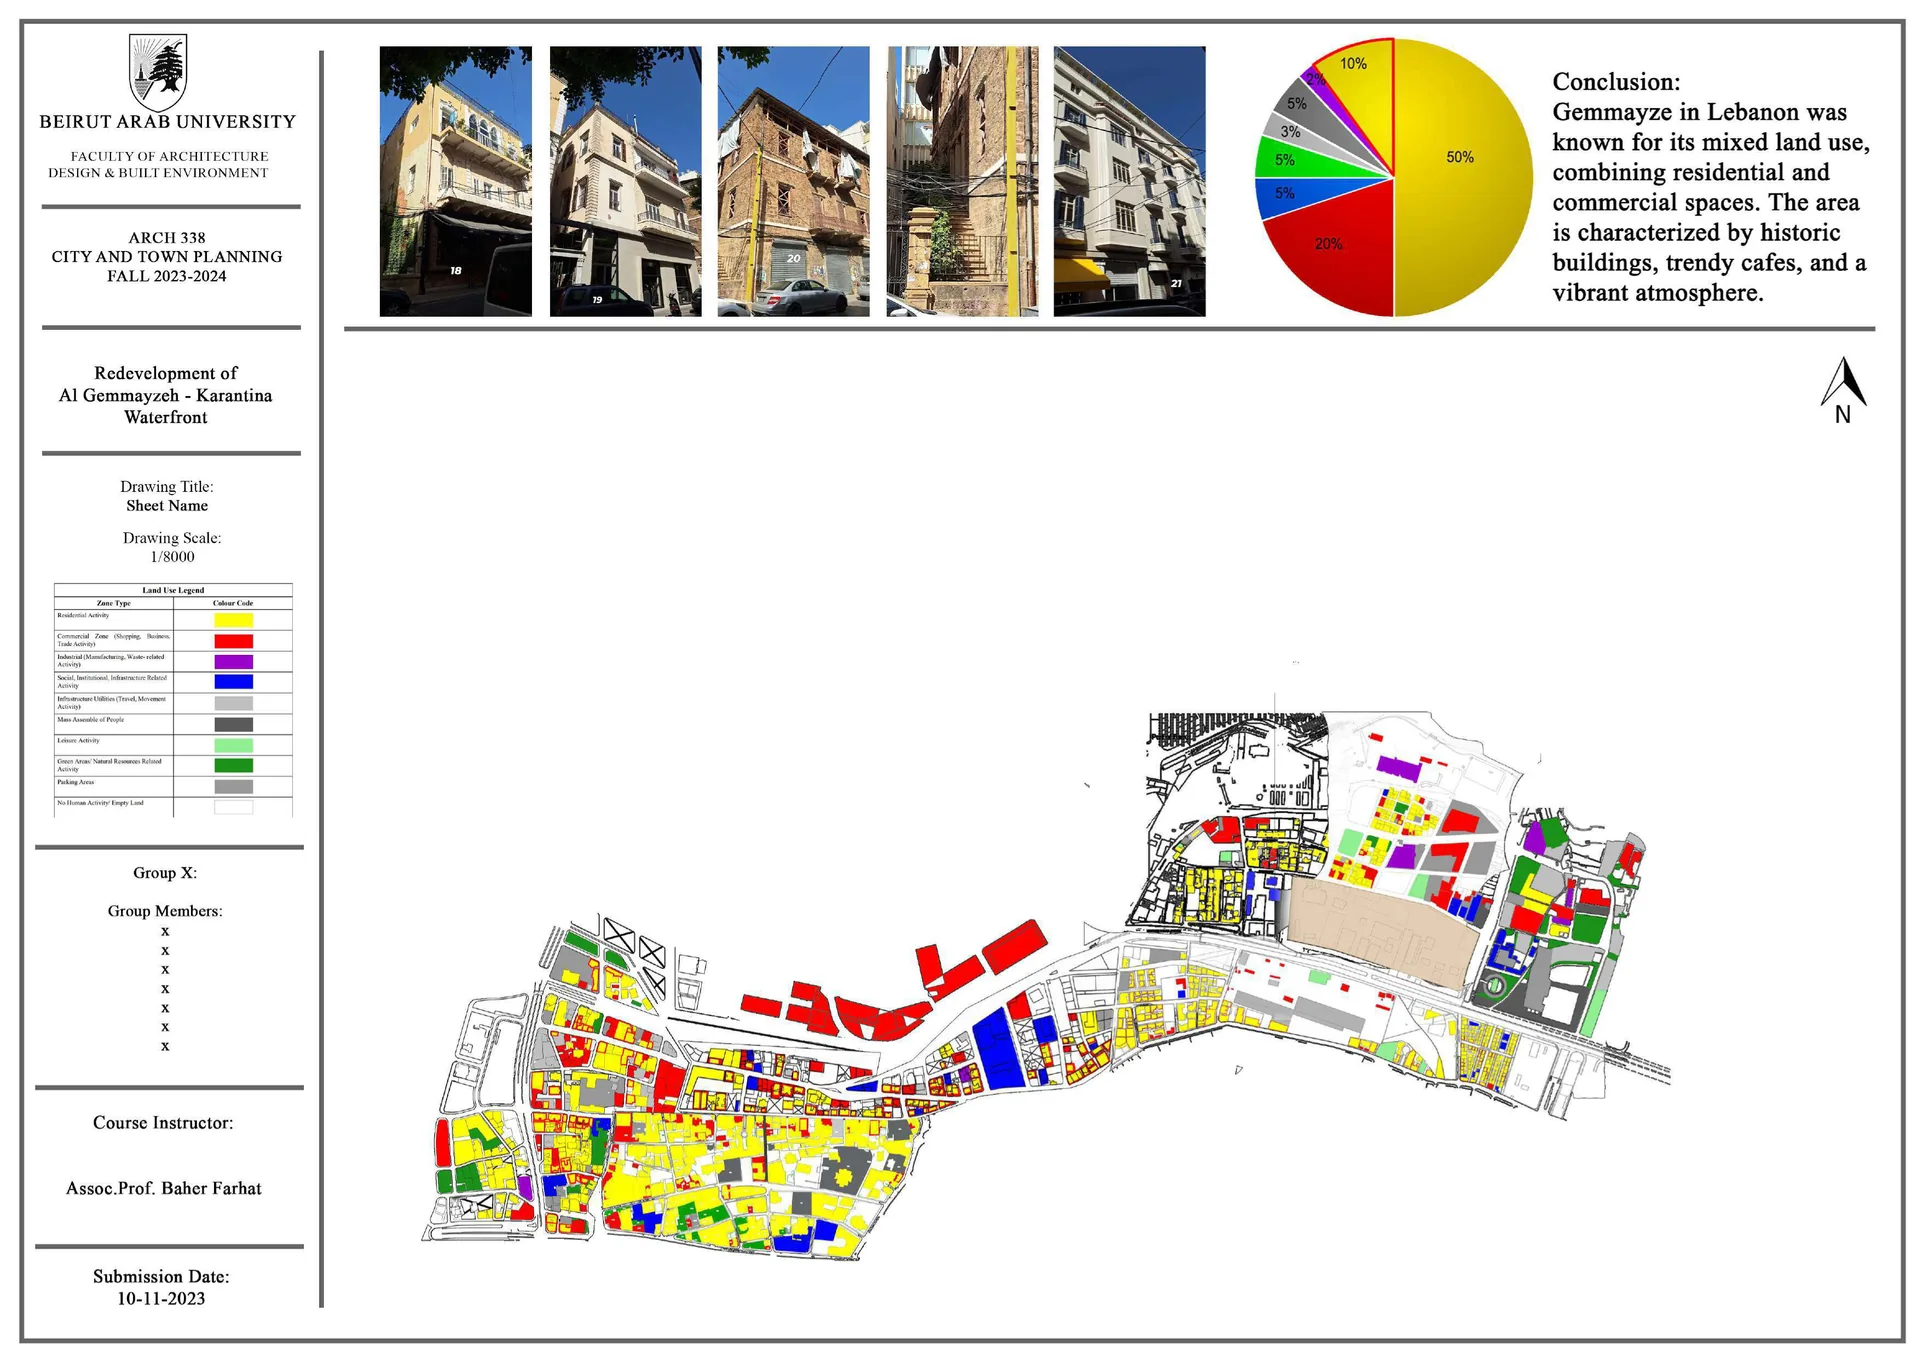Select the dark gray Mass Assemble swatch

pos(233,724)
